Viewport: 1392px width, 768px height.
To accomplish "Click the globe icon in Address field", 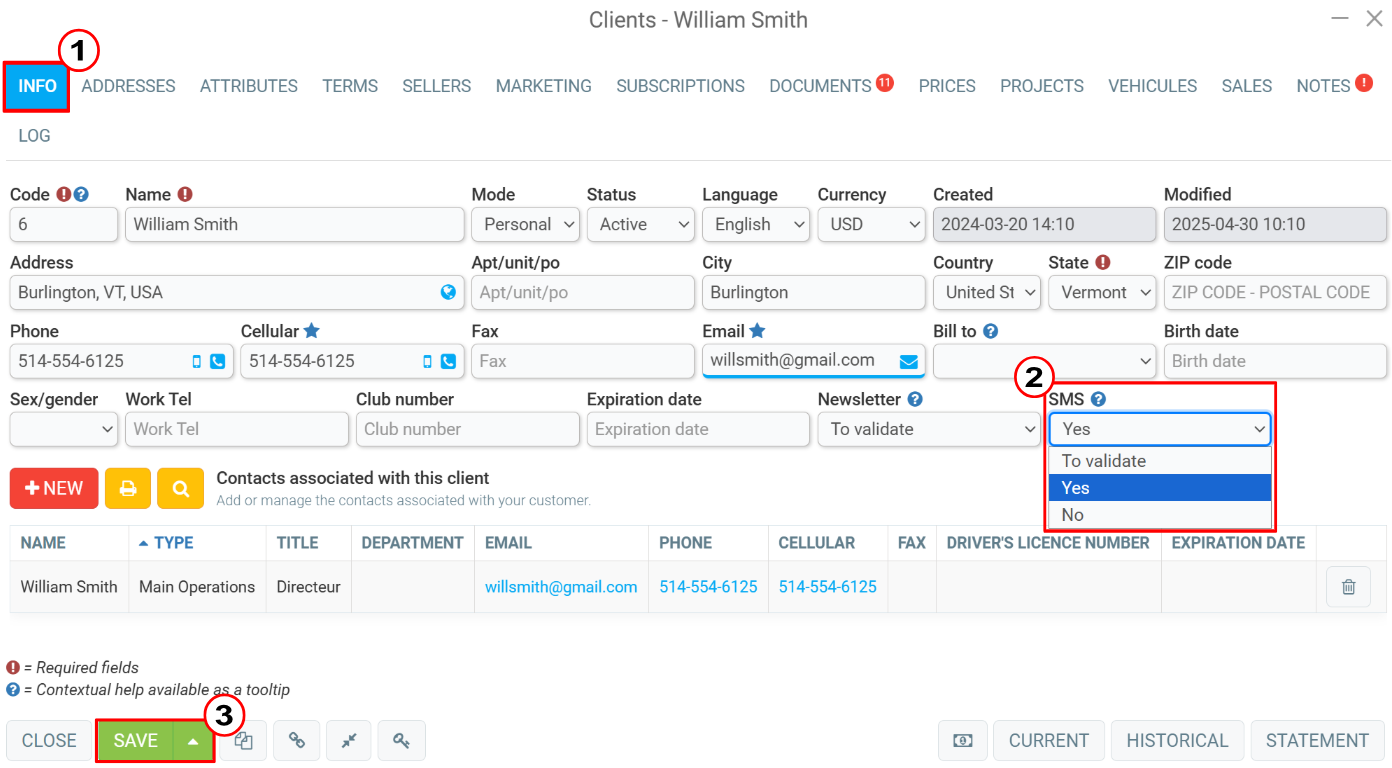I will pyautogui.click(x=448, y=292).
